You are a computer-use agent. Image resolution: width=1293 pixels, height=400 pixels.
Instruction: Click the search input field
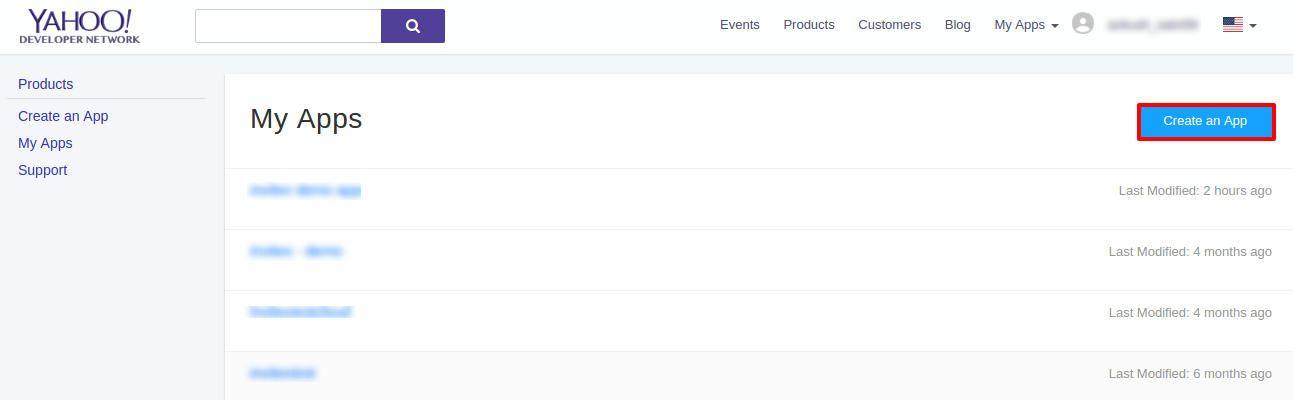[x=288, y=26]
